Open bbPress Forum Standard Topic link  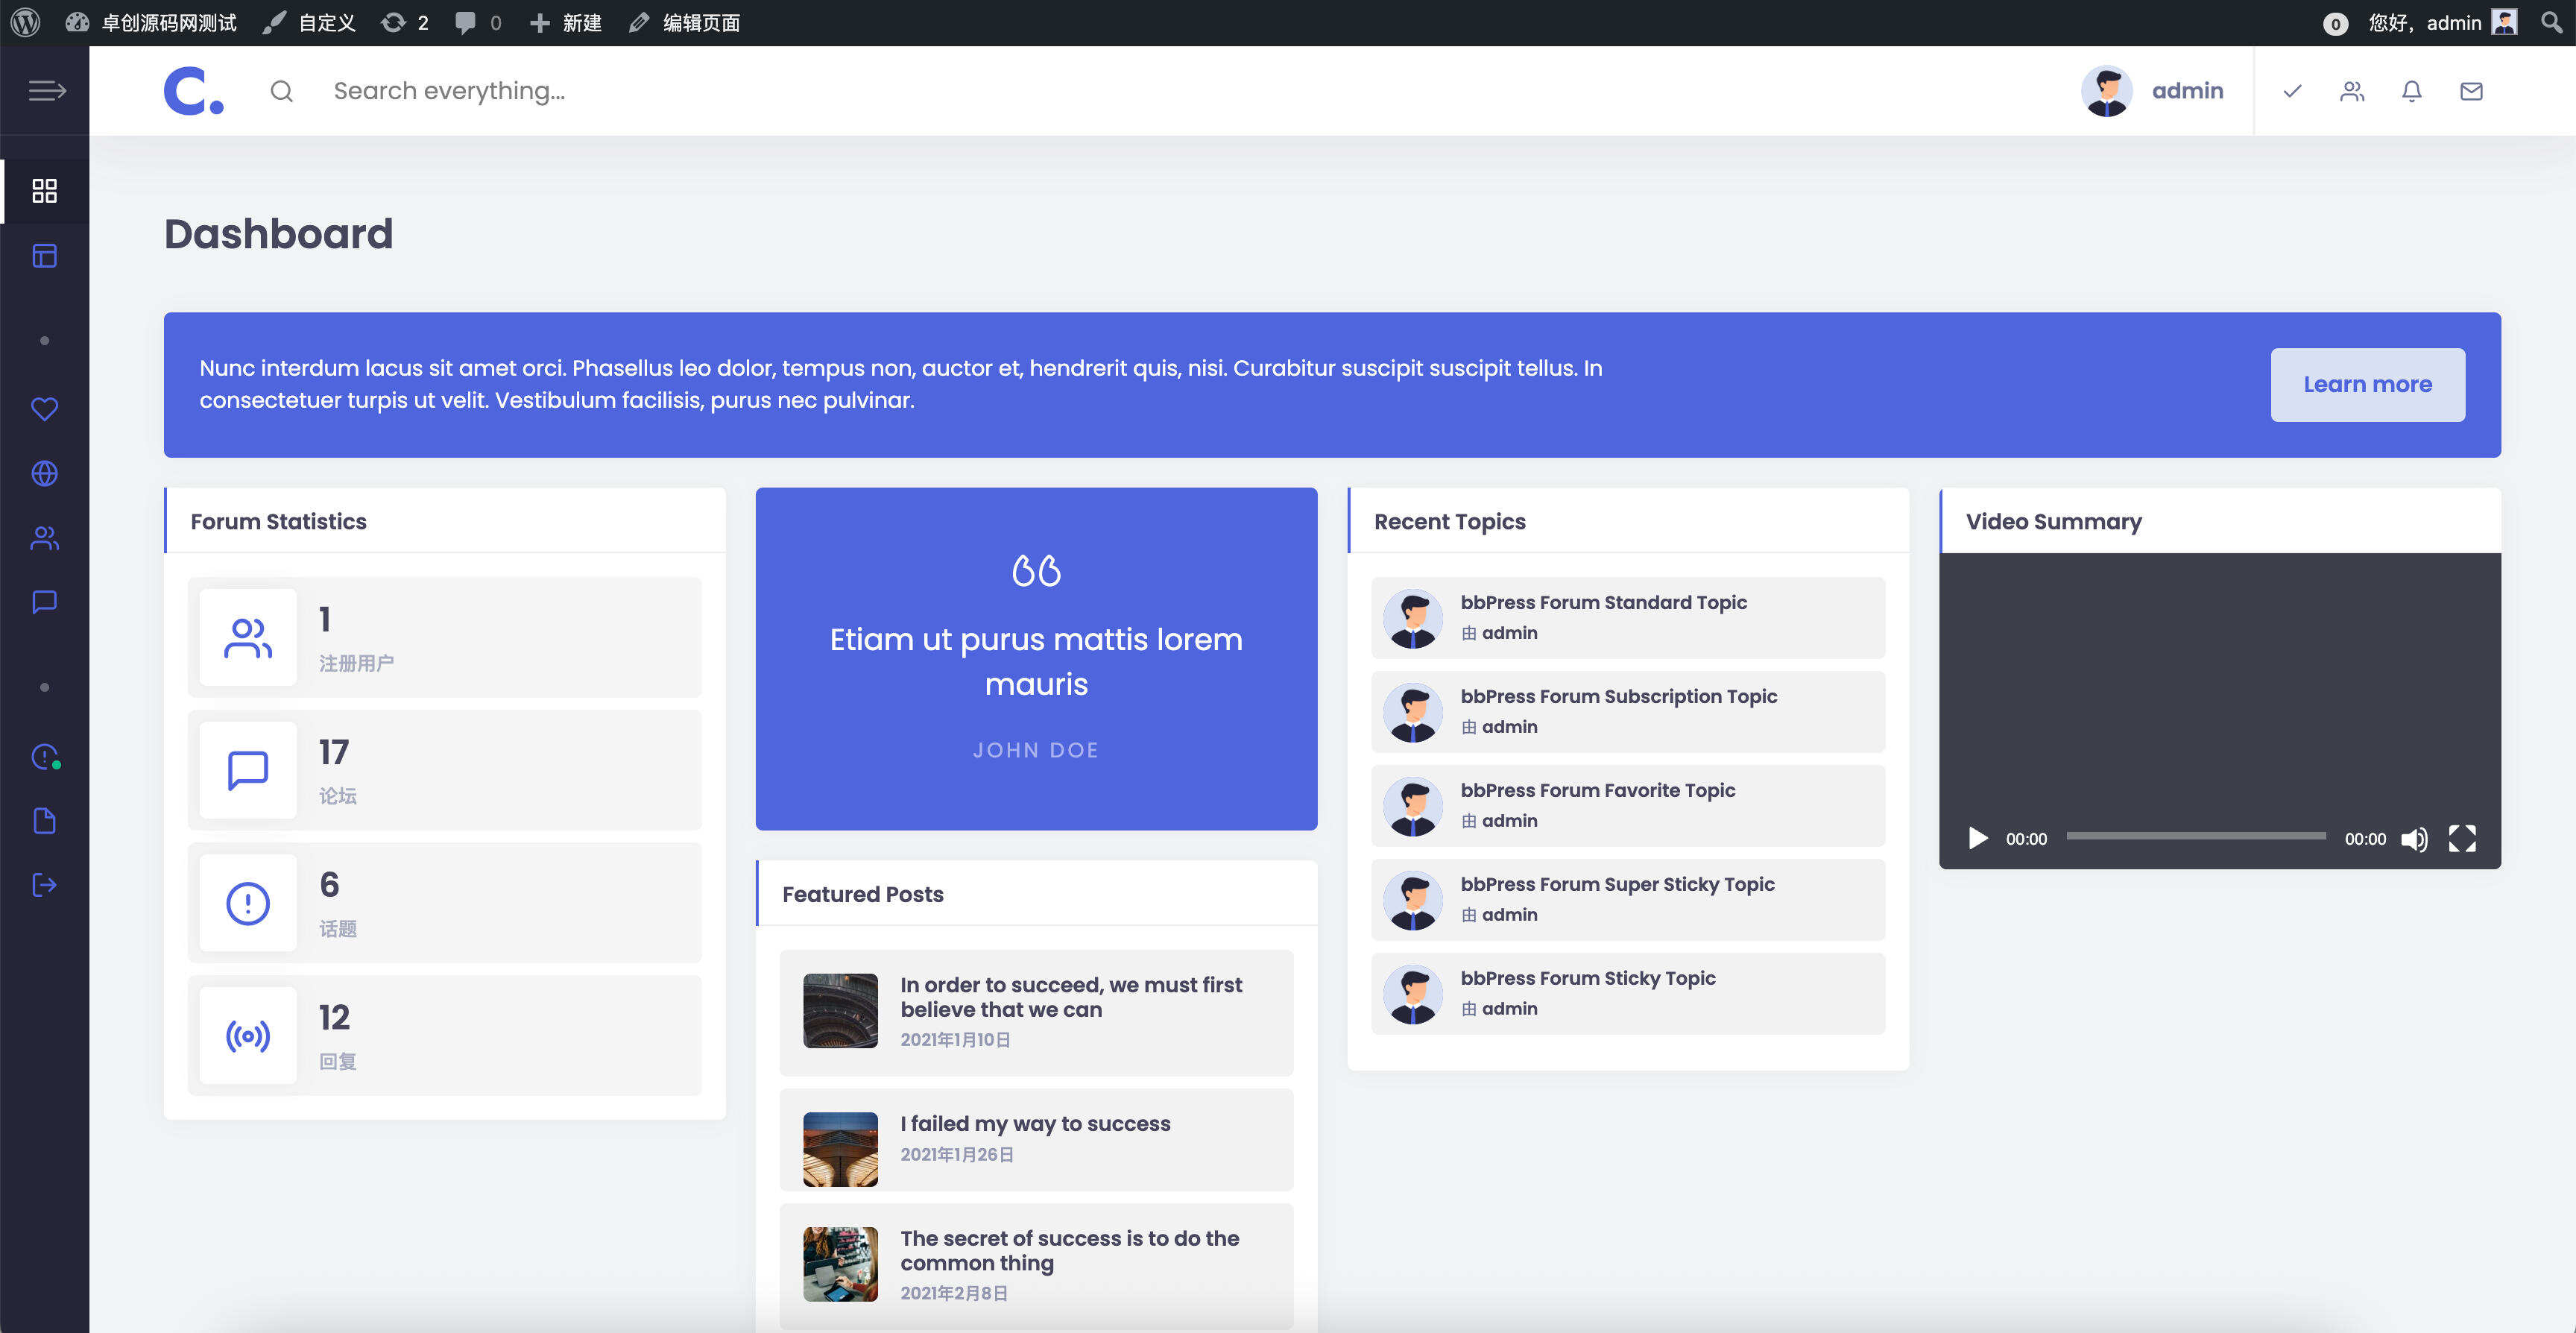click(1603, 602)
